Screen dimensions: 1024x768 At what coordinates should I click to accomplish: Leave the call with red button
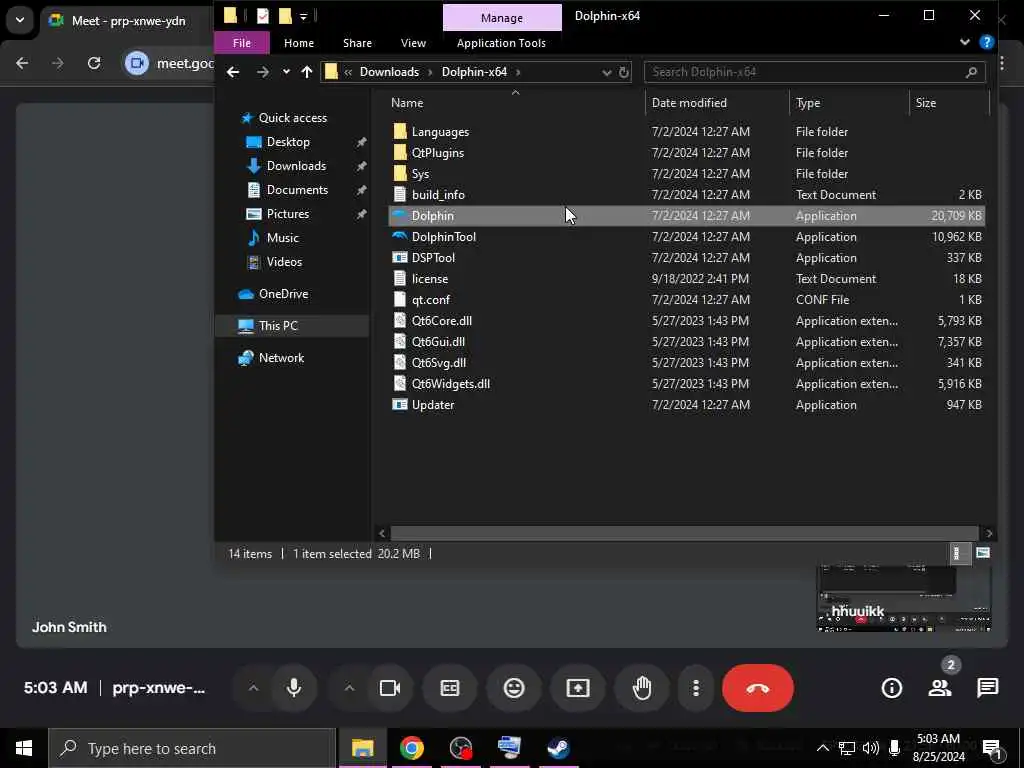click(x=758, y=688)
